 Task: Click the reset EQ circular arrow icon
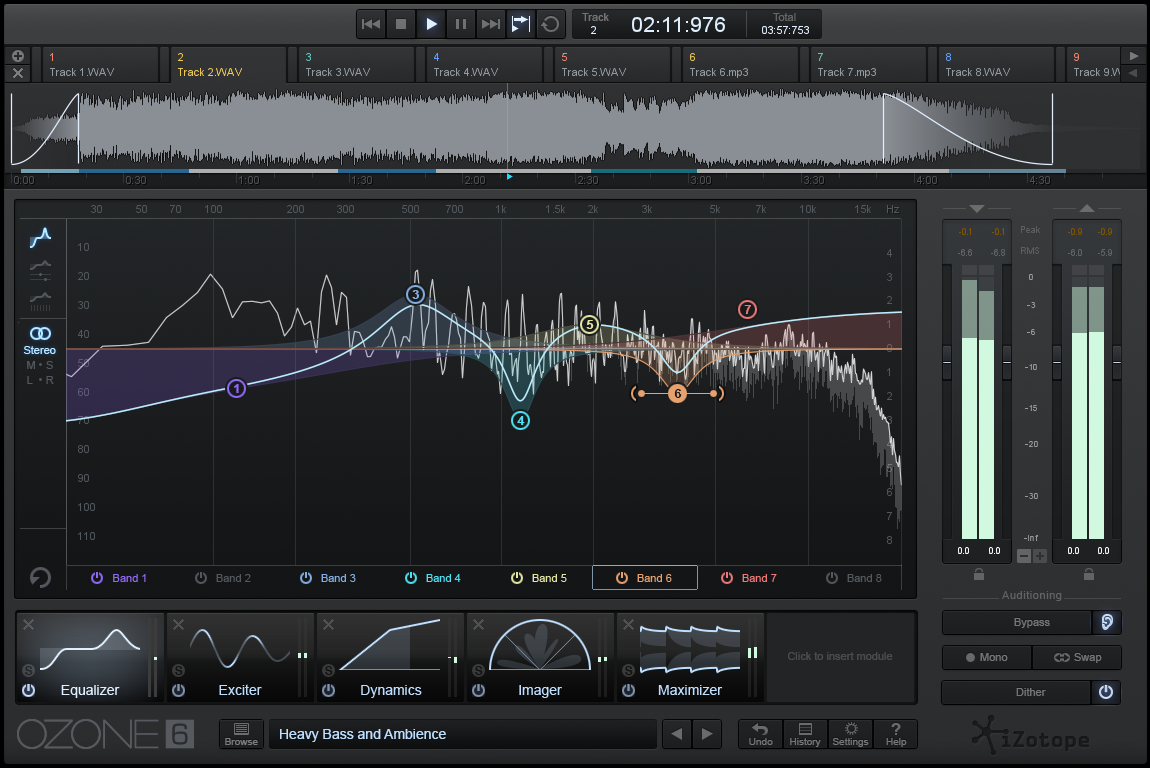[x=40, y=577]
